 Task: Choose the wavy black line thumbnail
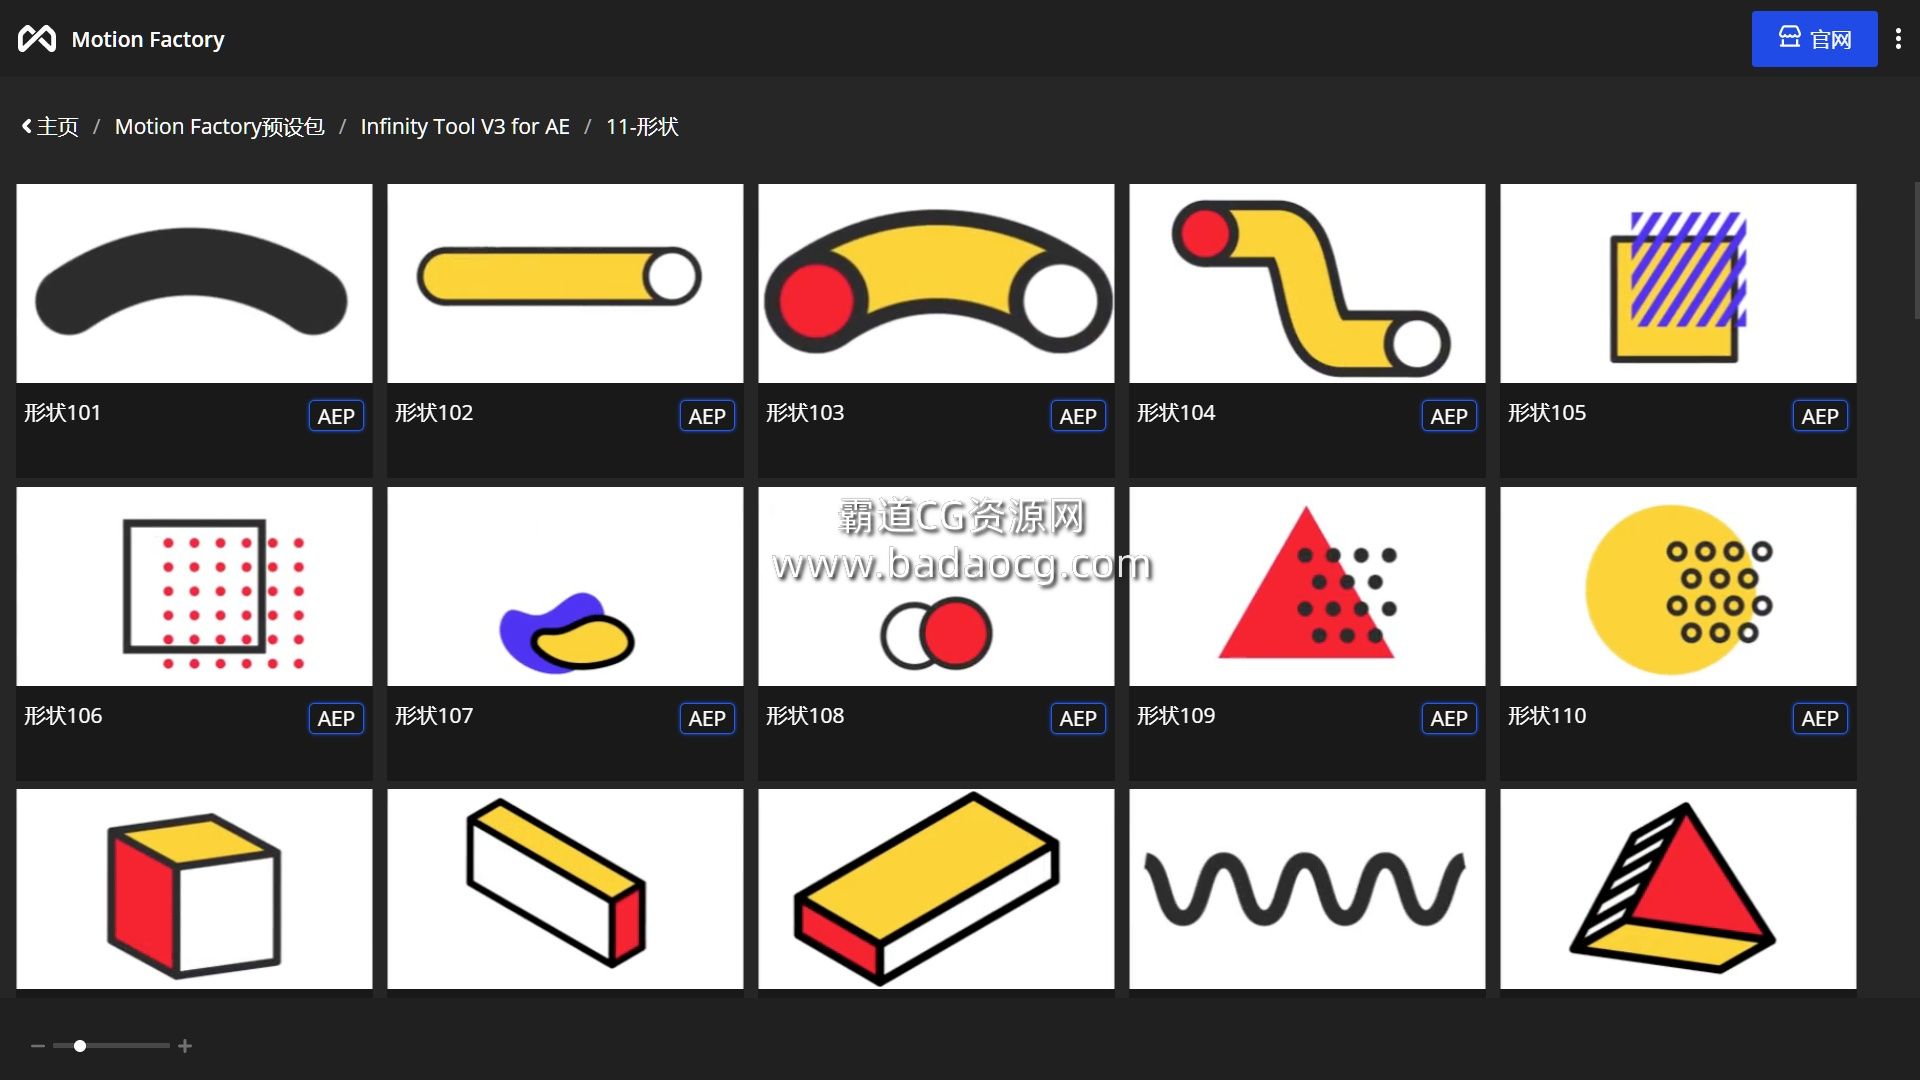coord(1307,889)
